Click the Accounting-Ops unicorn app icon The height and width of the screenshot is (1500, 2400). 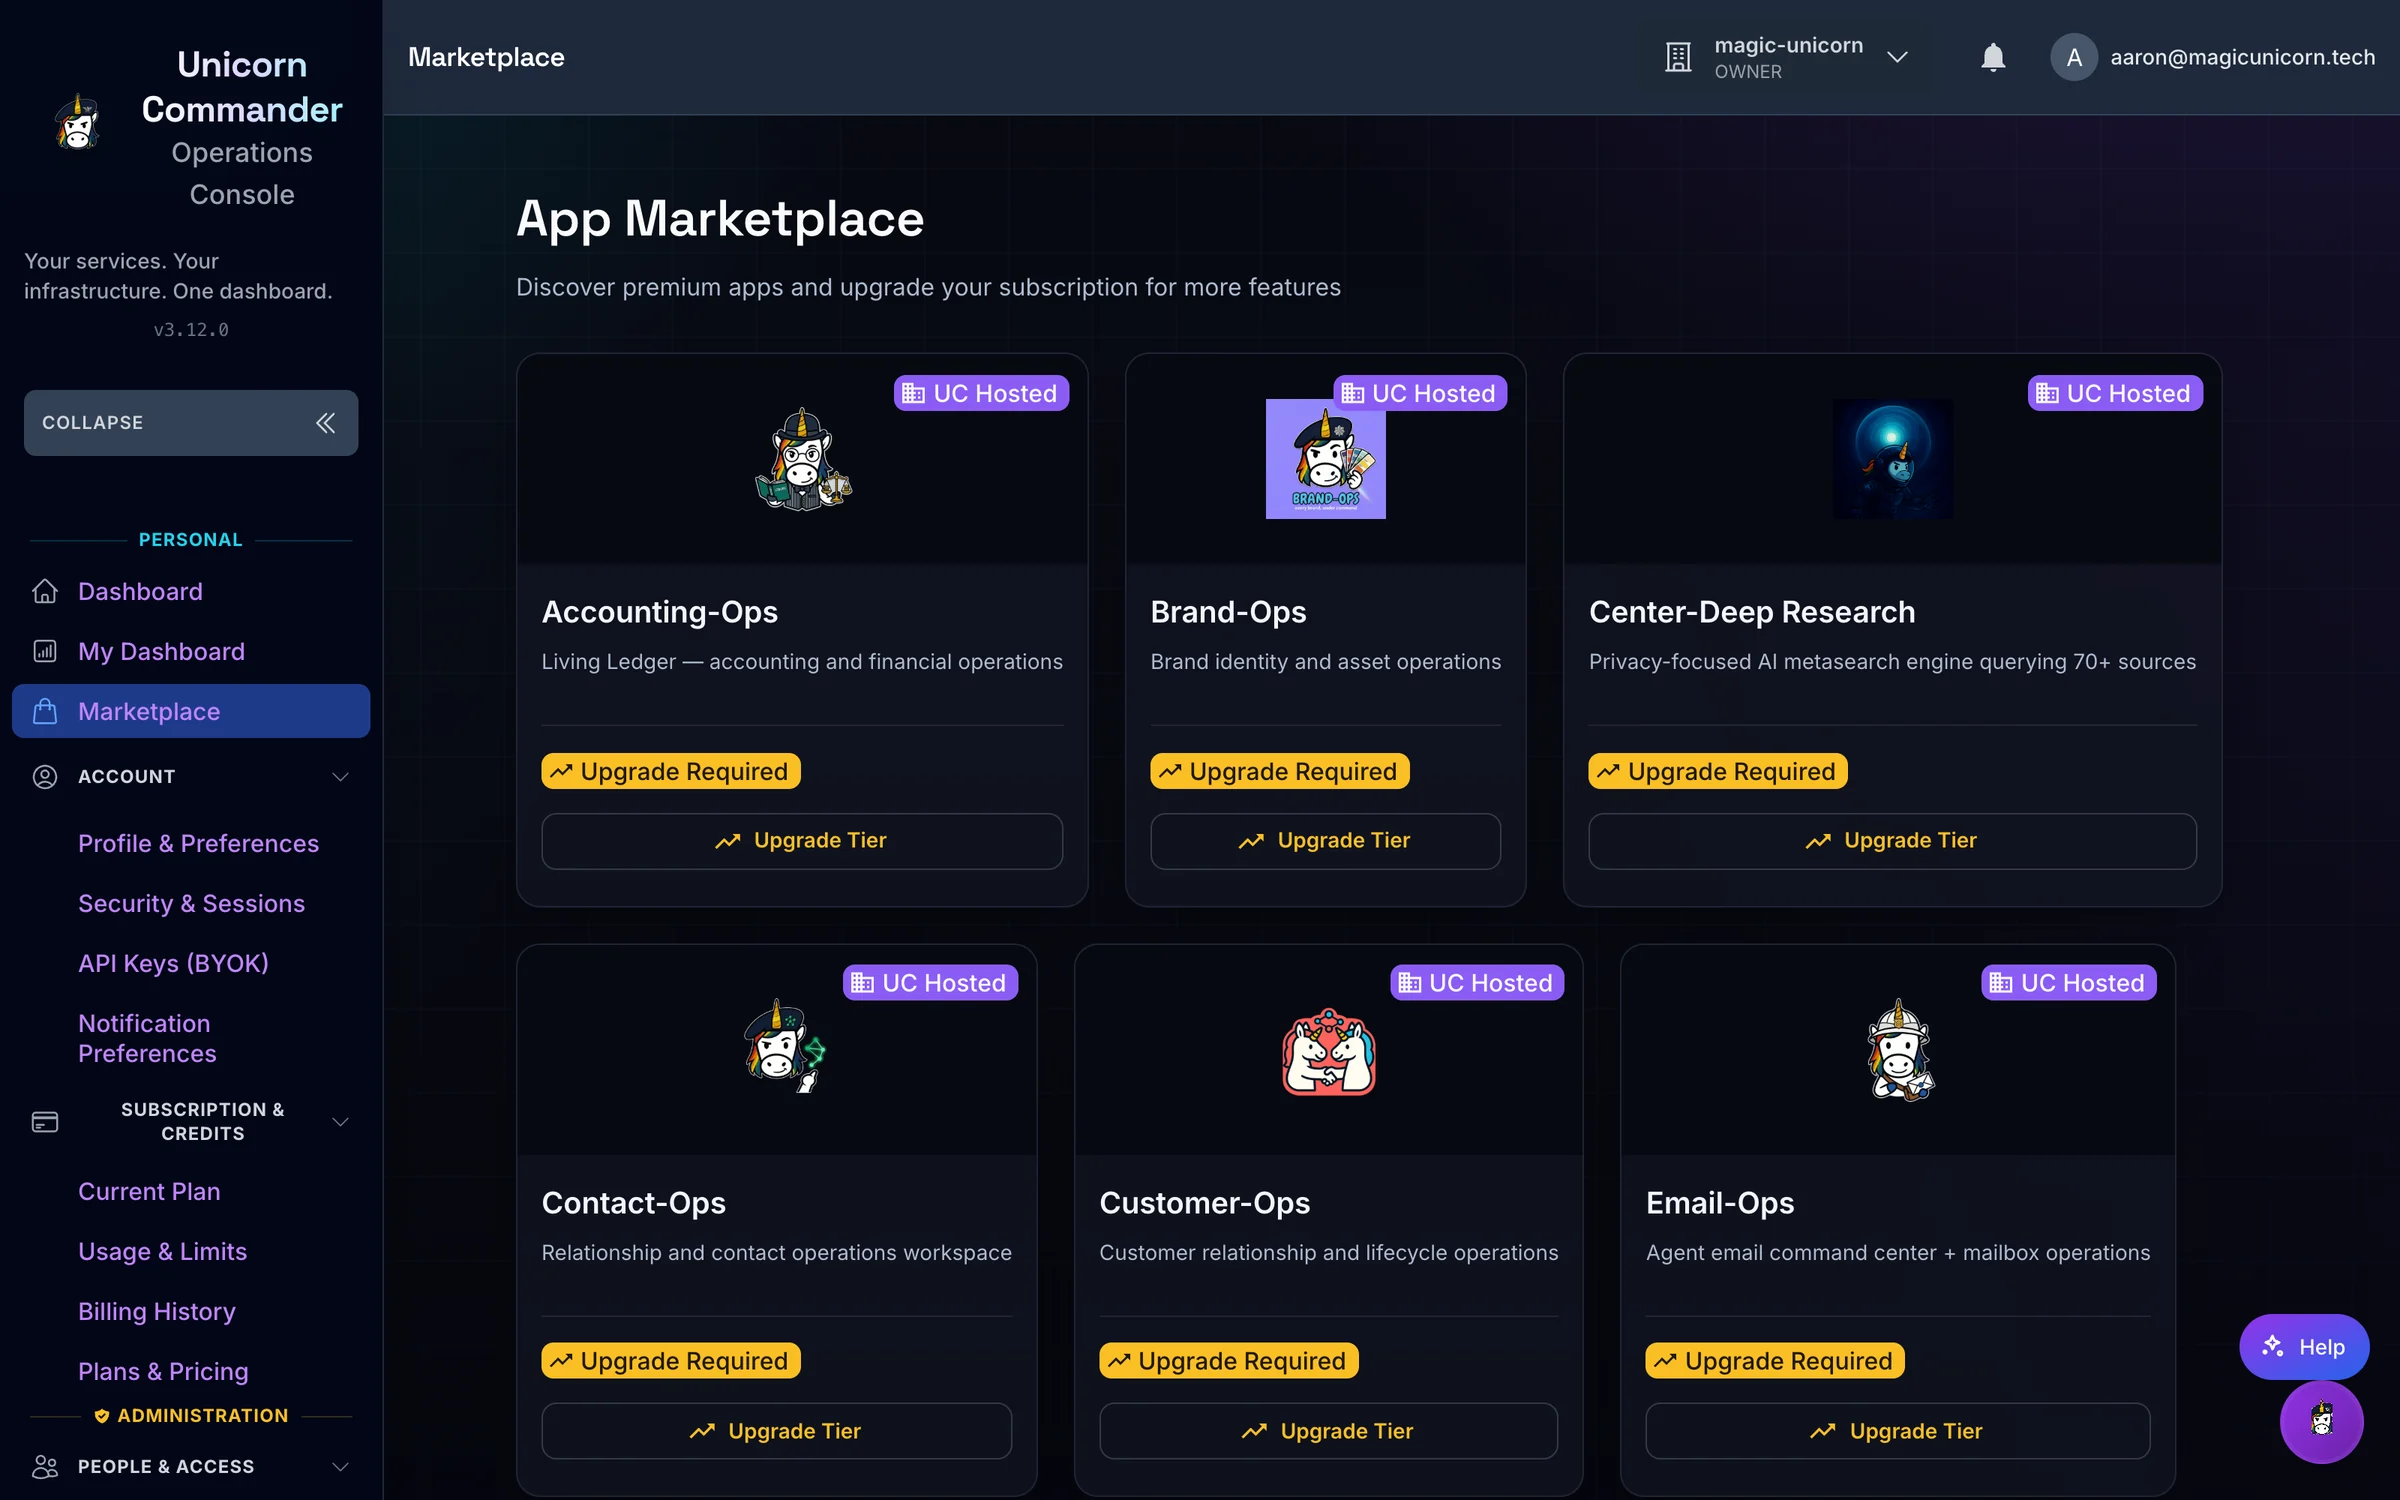tap(803, 459)
